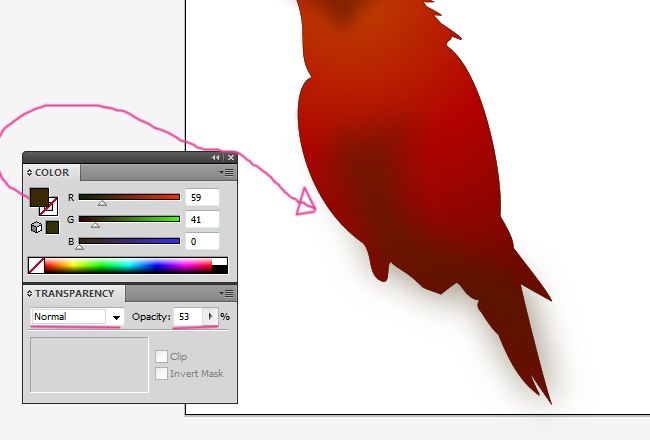
Task: Select the Transparency panel tab
Action: coord(74,294)
